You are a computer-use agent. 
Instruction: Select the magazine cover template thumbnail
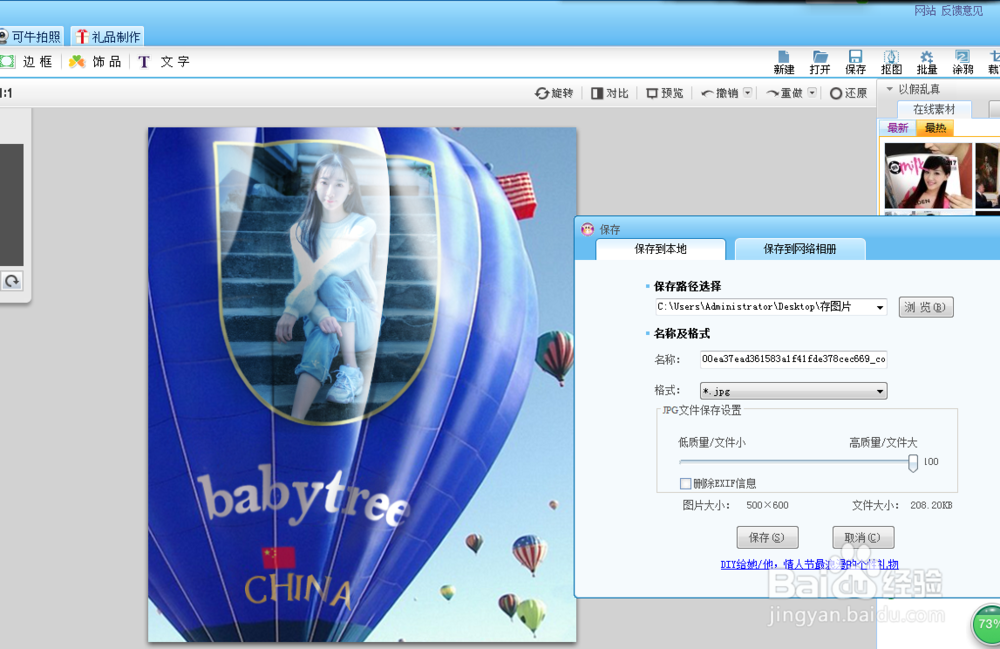coord(928,176)
